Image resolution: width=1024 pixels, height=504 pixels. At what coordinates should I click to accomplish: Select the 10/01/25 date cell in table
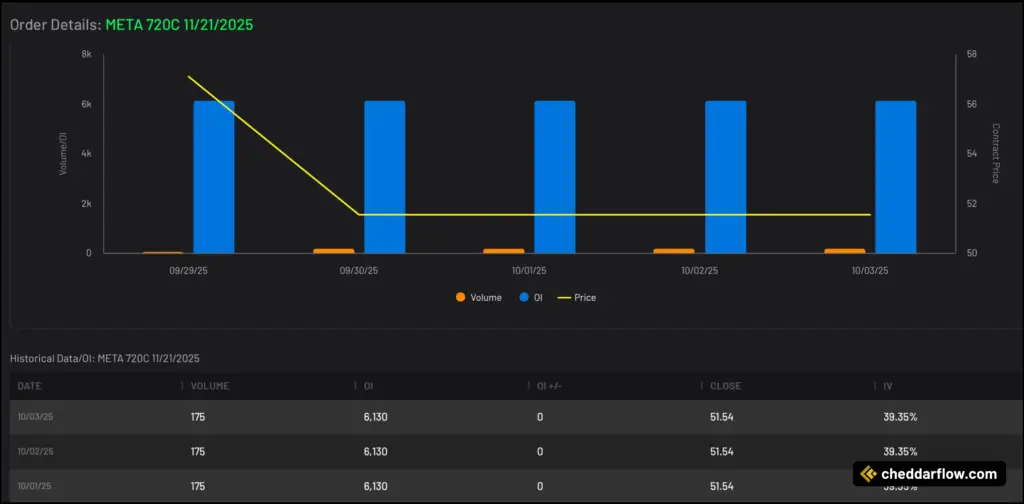coord(35,486)
